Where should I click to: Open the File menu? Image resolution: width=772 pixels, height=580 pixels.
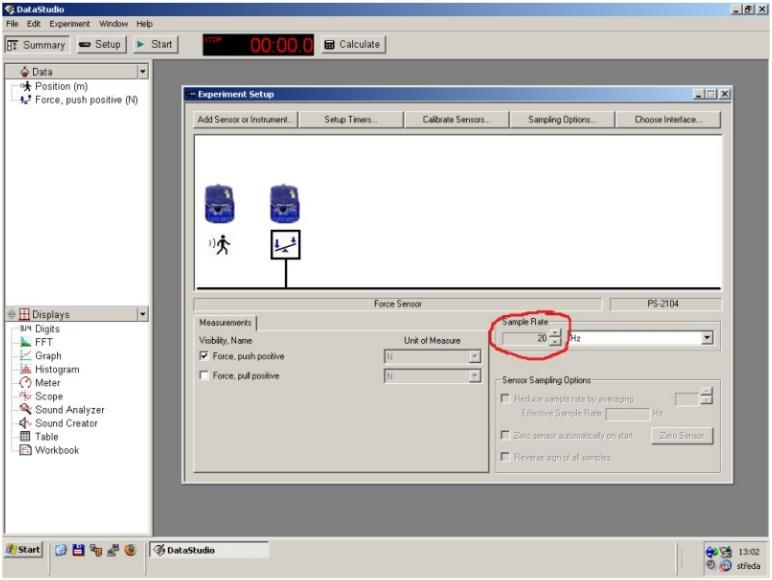coord(12,24)
